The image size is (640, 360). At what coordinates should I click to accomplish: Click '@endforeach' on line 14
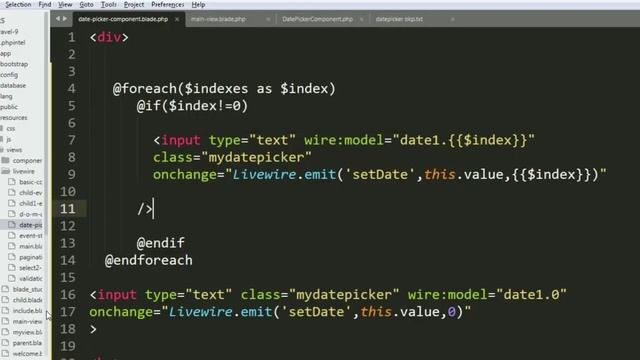(x=149, y=260)
